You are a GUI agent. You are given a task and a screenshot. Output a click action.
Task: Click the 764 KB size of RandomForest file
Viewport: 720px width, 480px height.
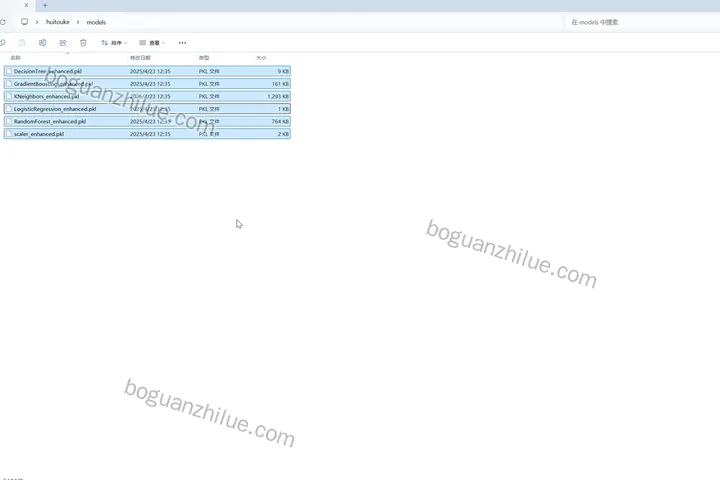[x=280, y=121]
